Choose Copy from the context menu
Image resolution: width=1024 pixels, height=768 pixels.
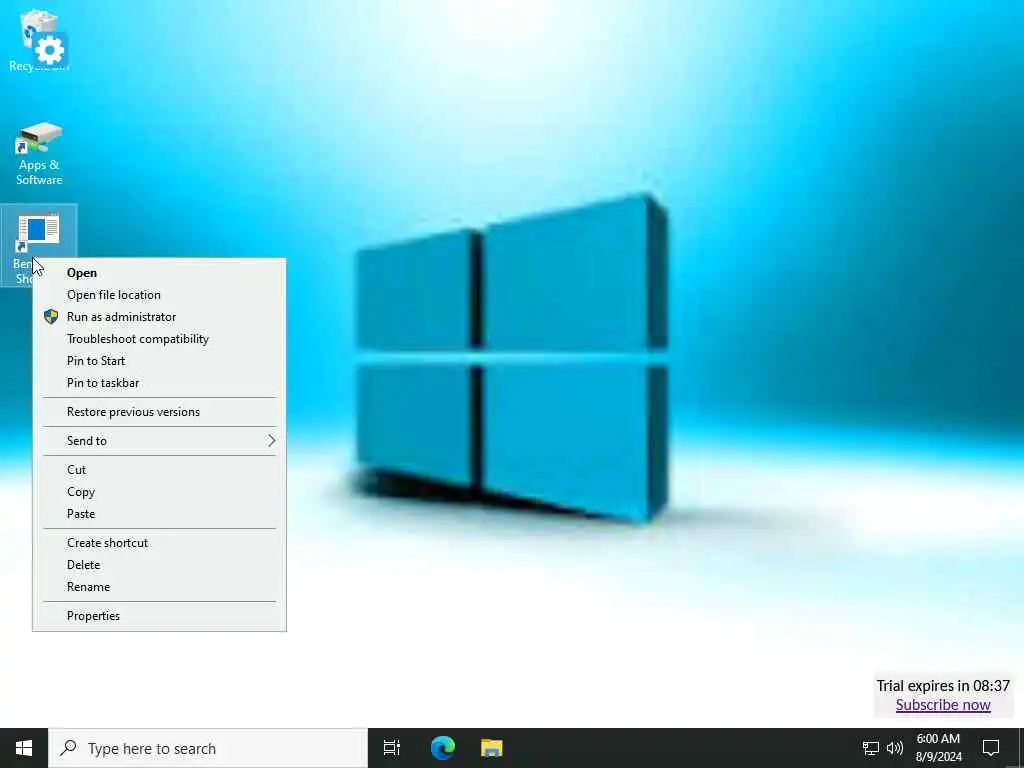click(159, 492)
